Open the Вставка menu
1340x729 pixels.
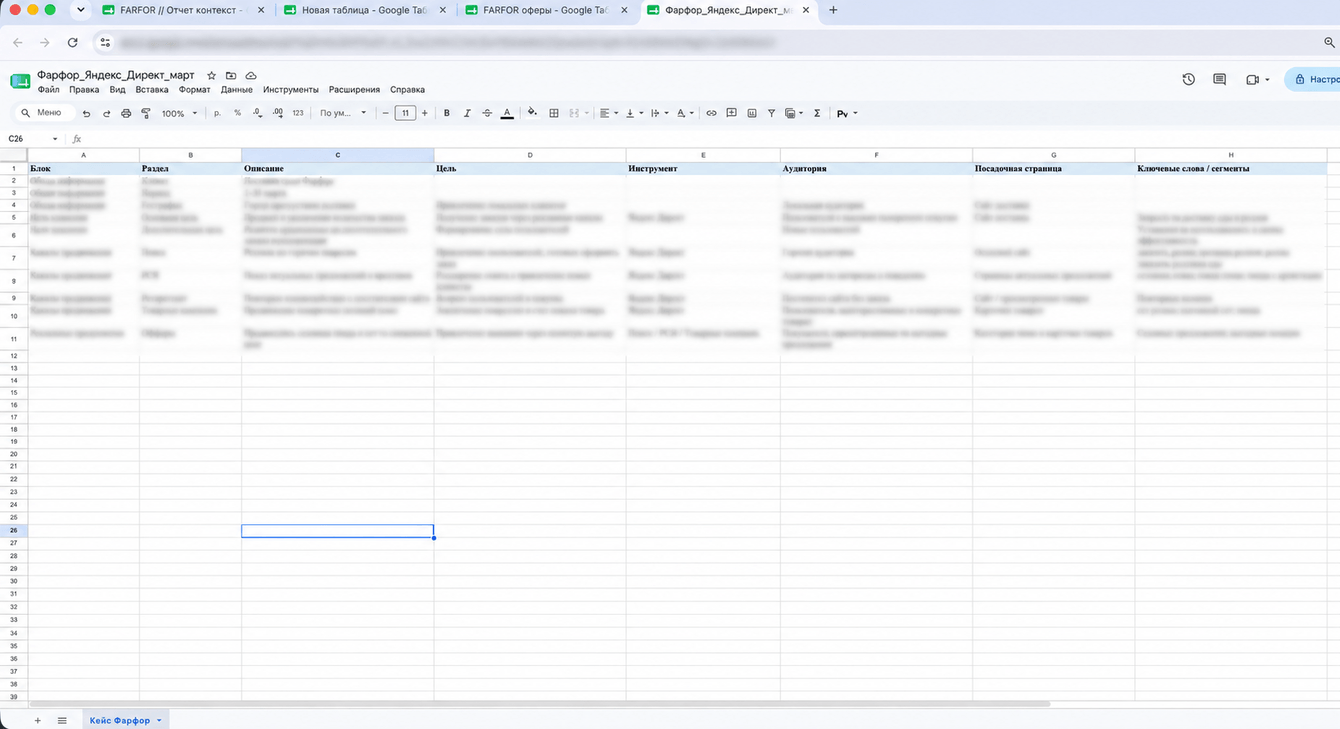tap(152, 90)
